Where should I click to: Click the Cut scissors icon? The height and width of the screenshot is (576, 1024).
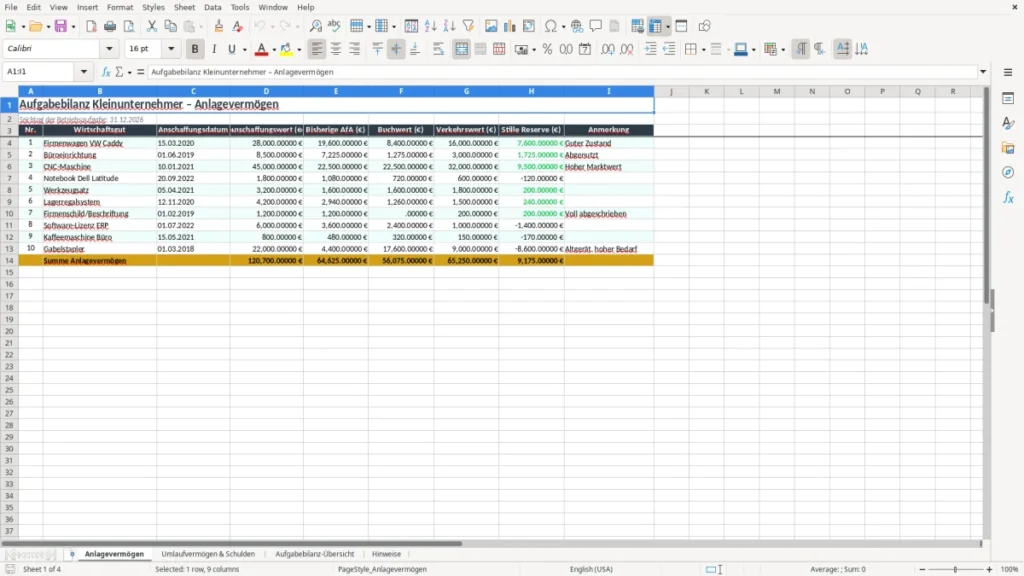(152, 26)
